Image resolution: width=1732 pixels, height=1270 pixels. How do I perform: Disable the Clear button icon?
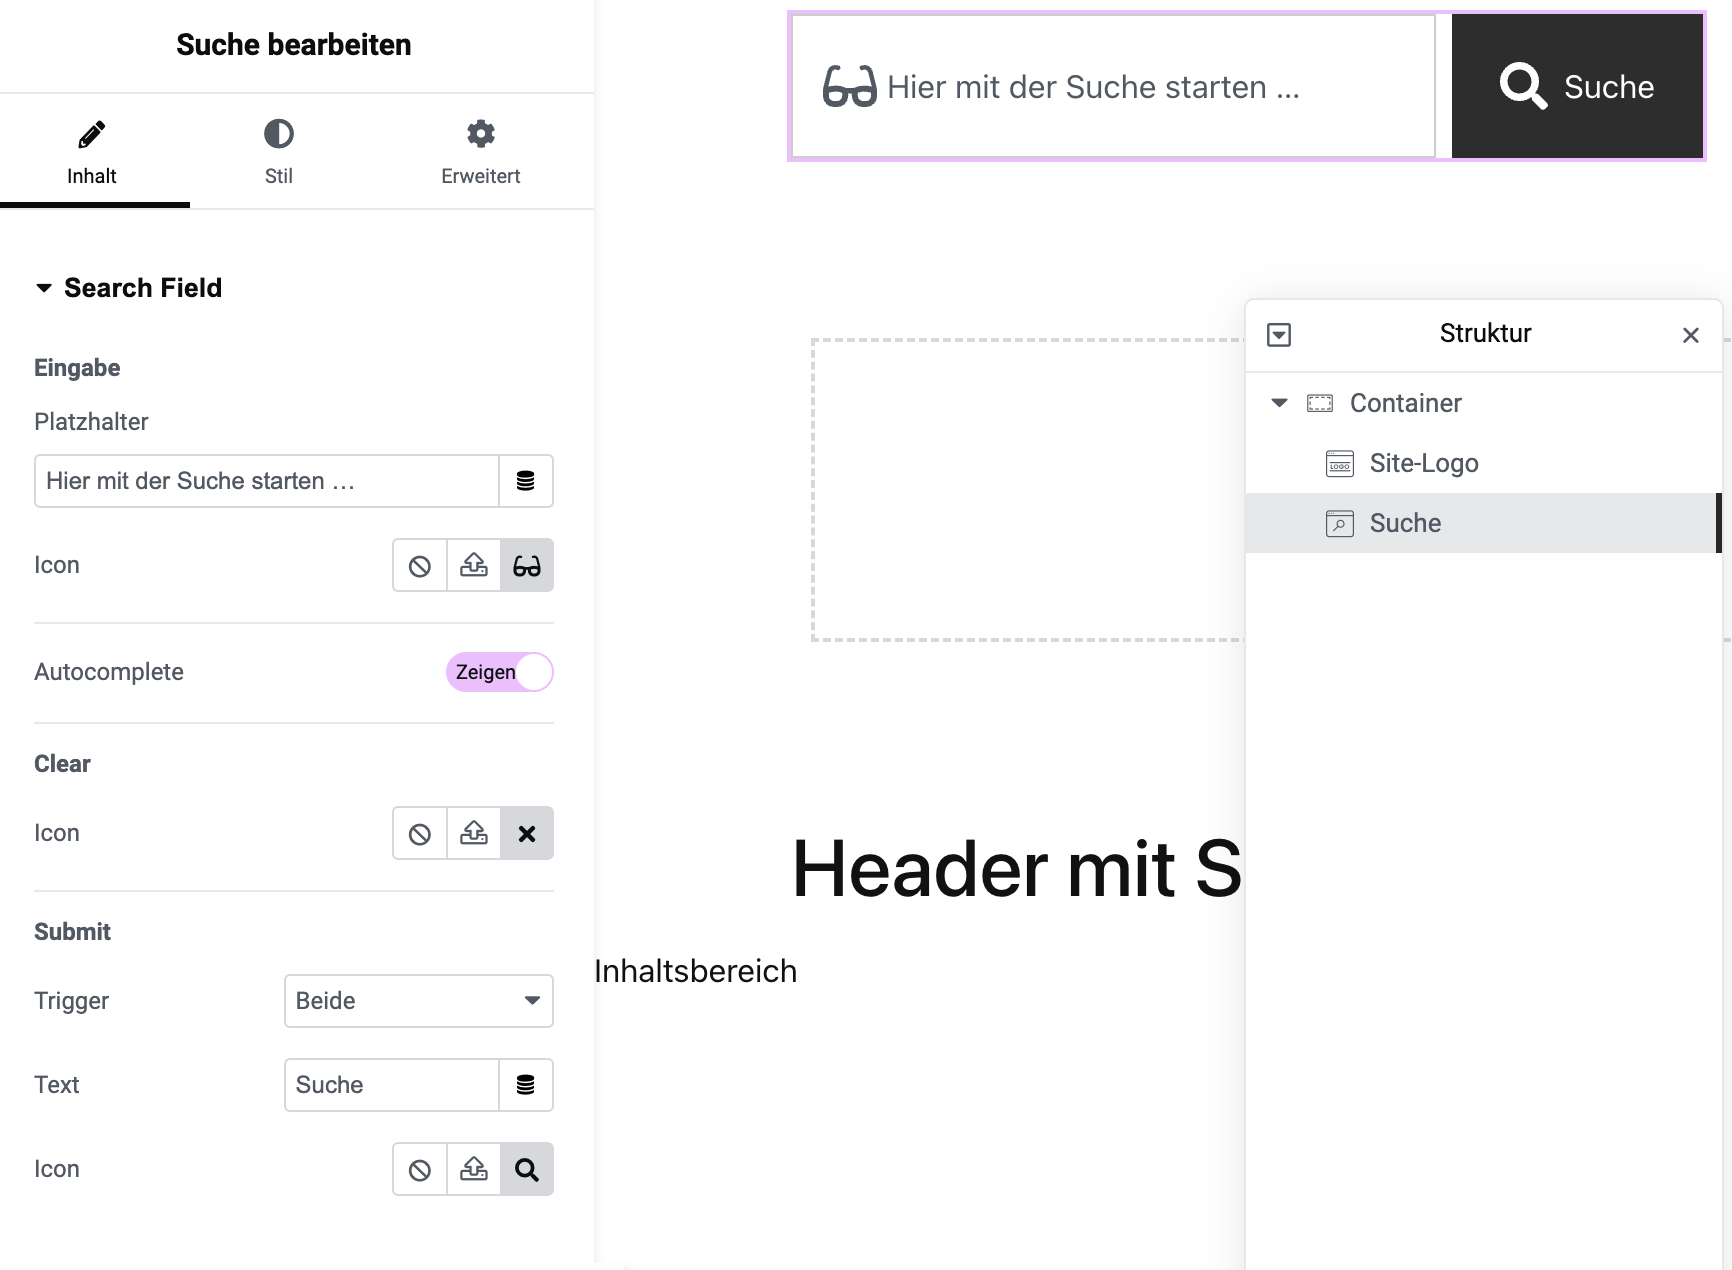click(x=420, y=834)
